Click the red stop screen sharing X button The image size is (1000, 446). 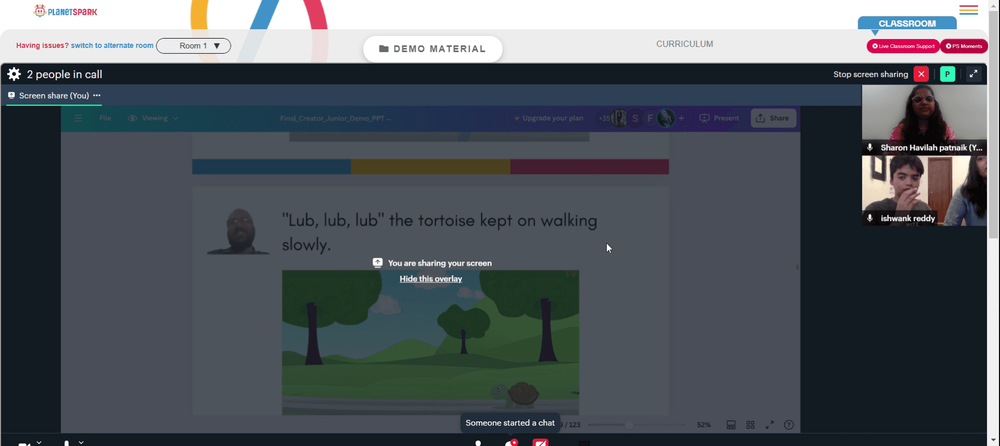click(921, 74)
